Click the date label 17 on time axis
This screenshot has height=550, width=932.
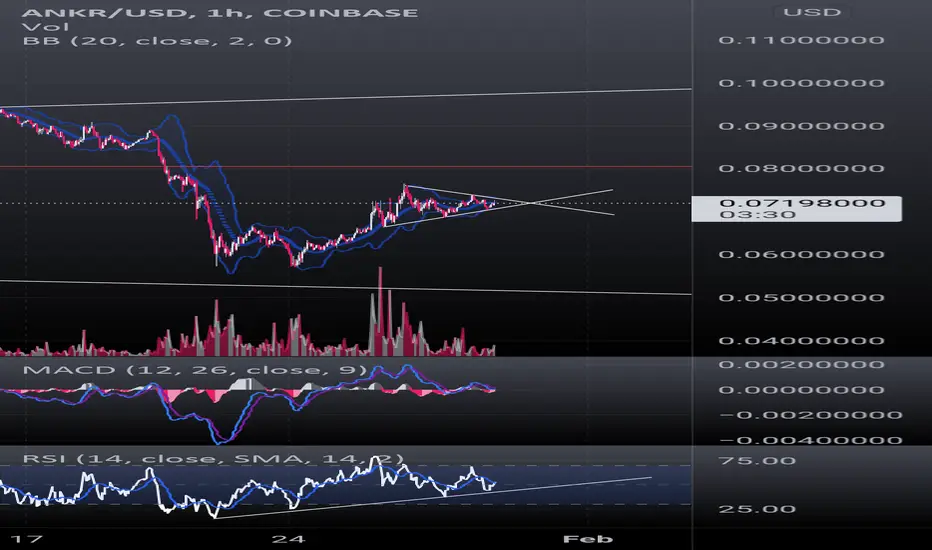(27, 539)
